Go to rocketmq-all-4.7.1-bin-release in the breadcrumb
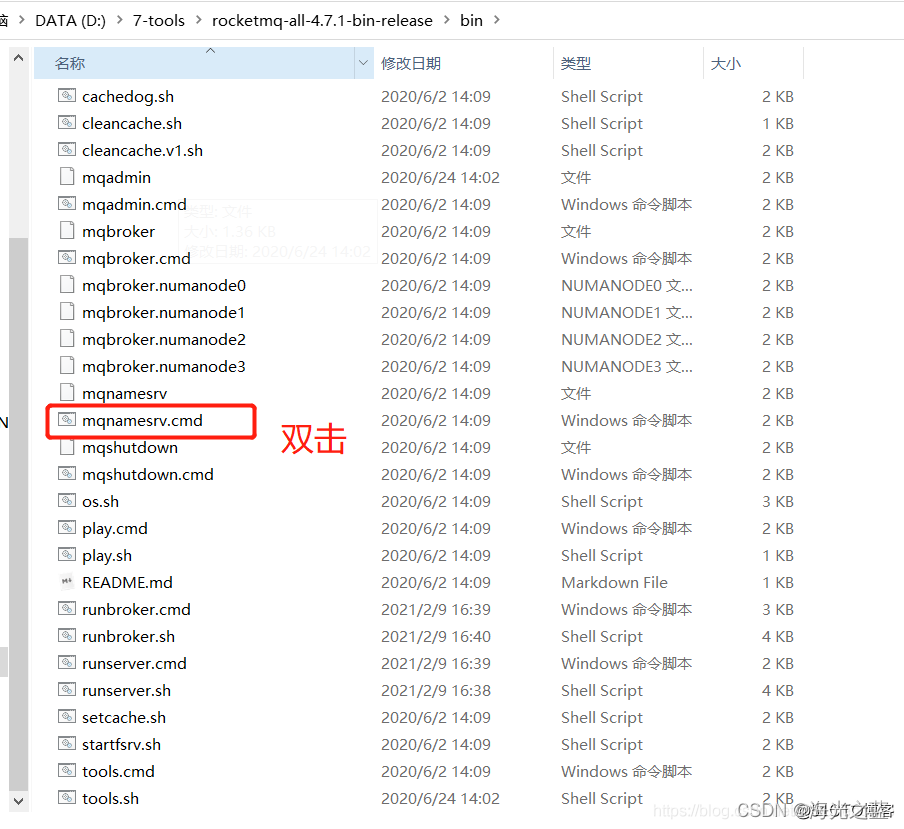 click(x=322, y=21)
